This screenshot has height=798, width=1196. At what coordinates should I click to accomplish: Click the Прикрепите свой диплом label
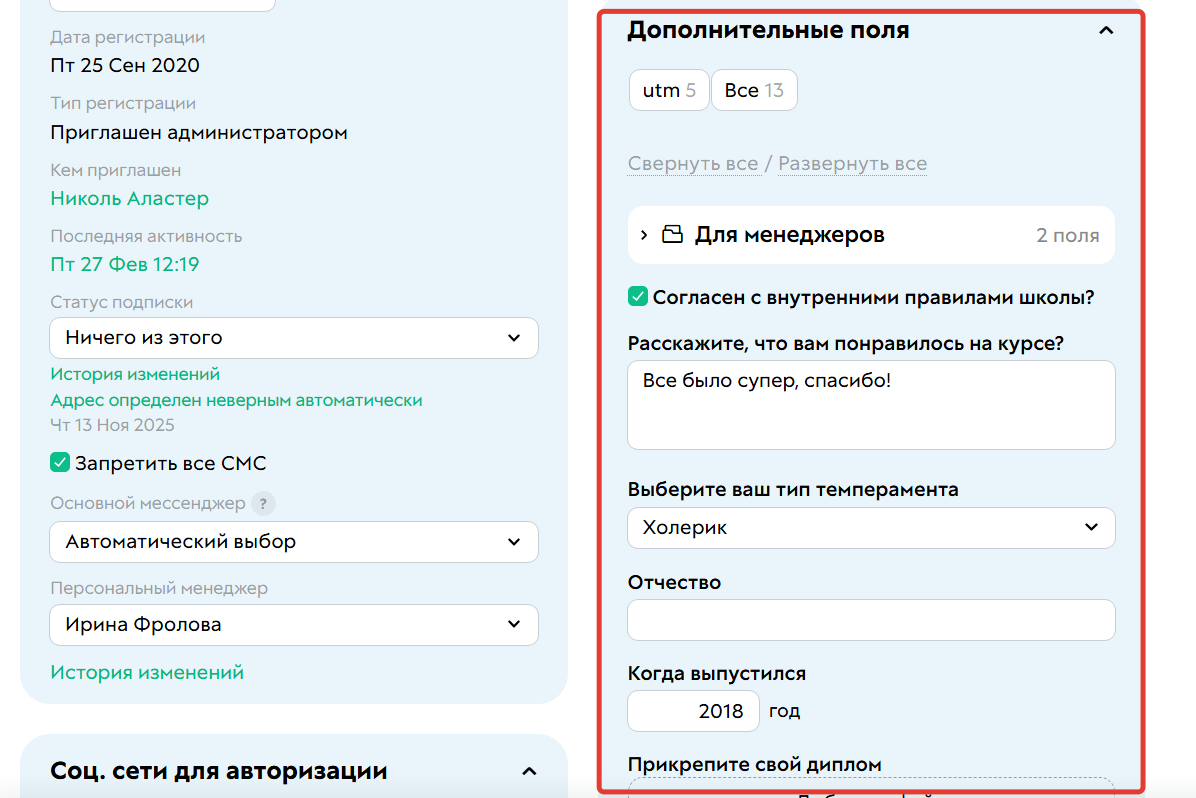coord(754,764)
